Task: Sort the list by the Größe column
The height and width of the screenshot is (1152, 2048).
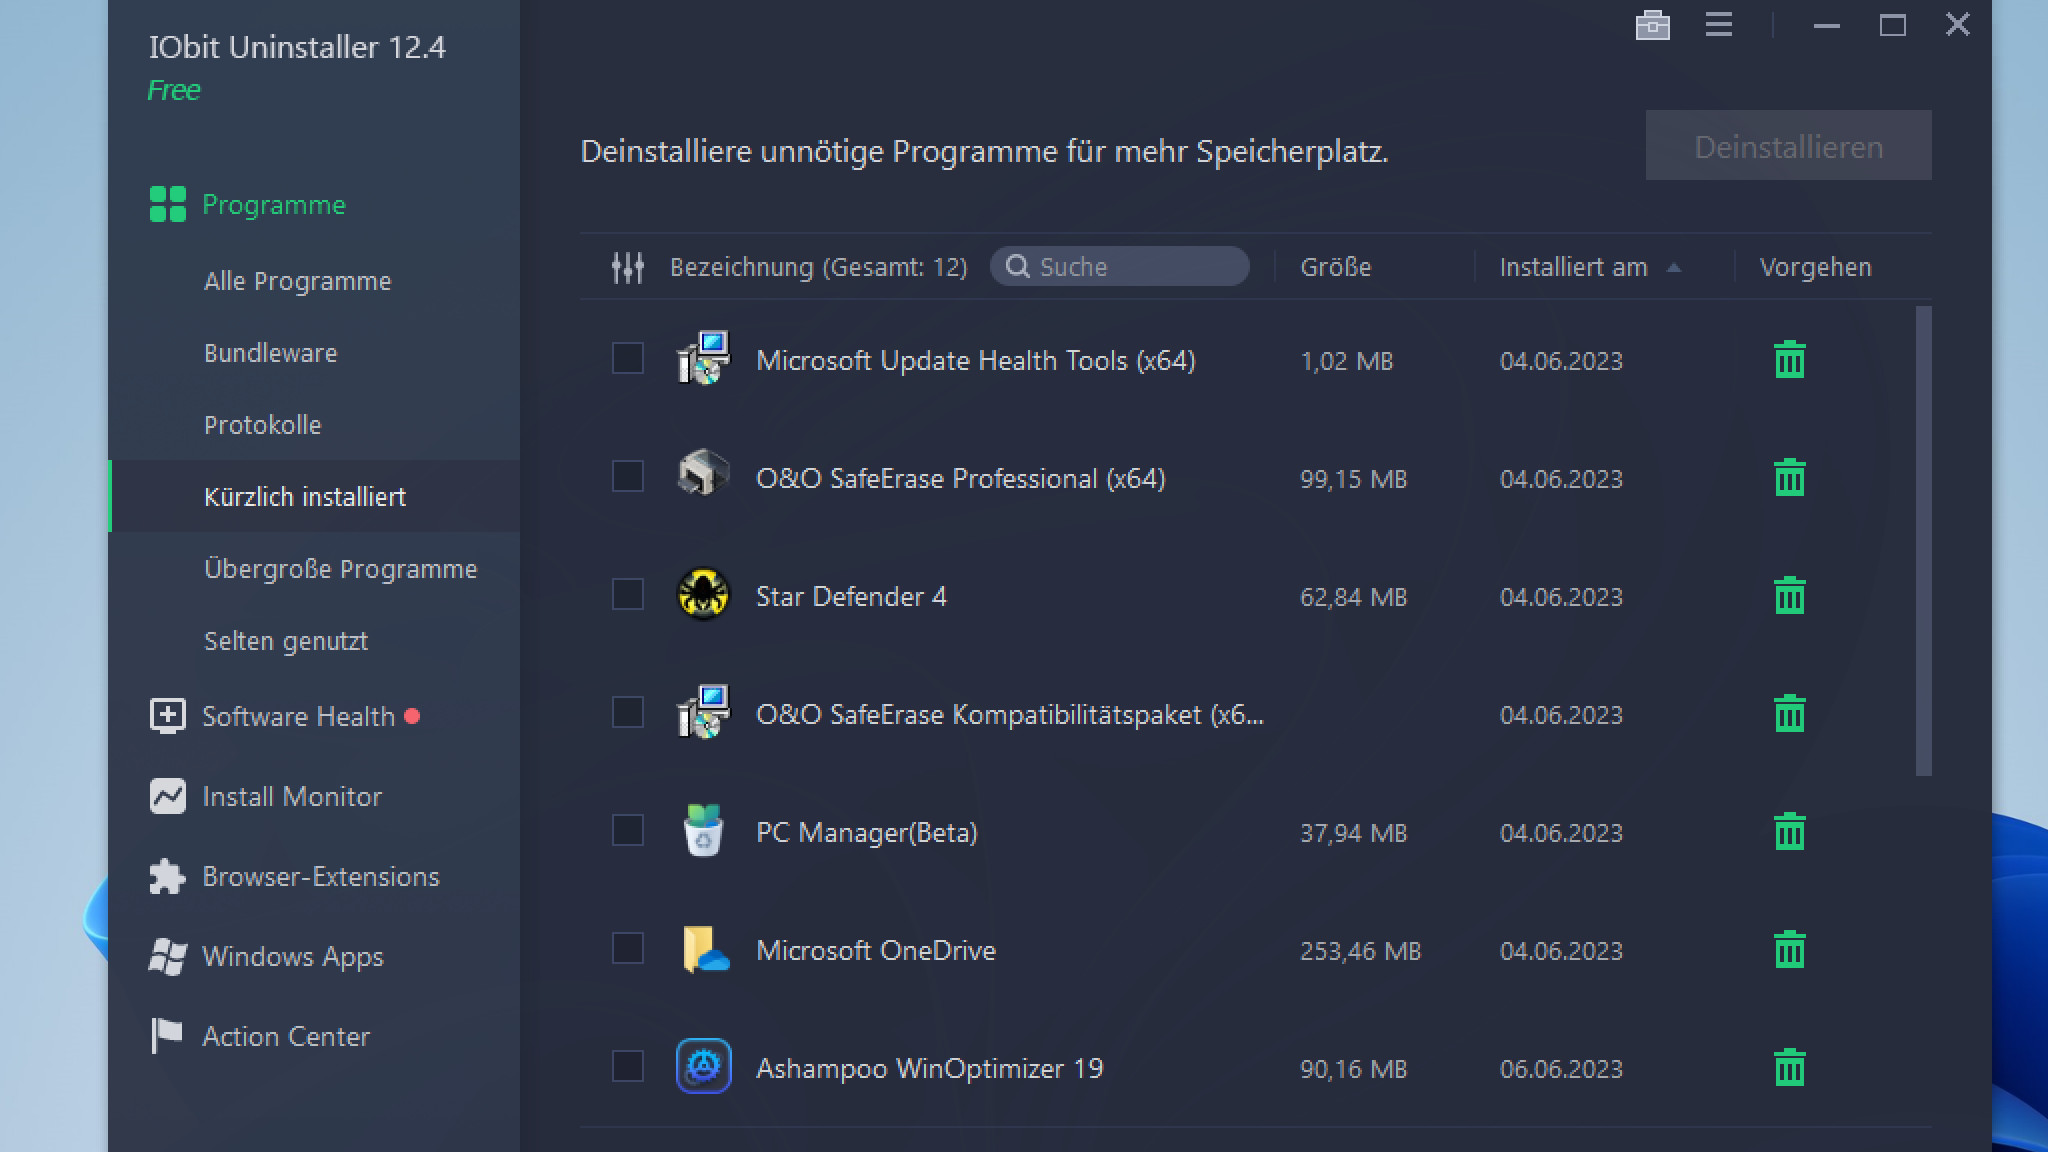Action: (x=1335, y=267)
